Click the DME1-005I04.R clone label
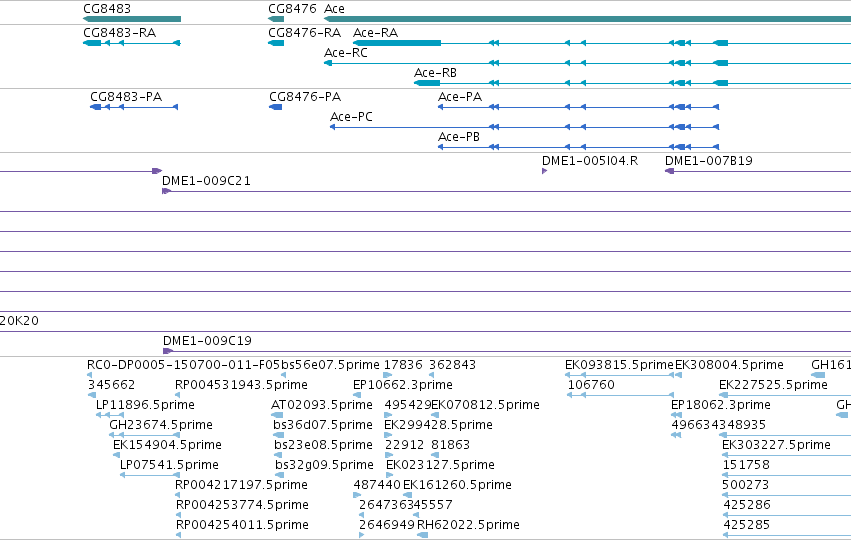Screen dimensions: 851x540 coord(590,161)
